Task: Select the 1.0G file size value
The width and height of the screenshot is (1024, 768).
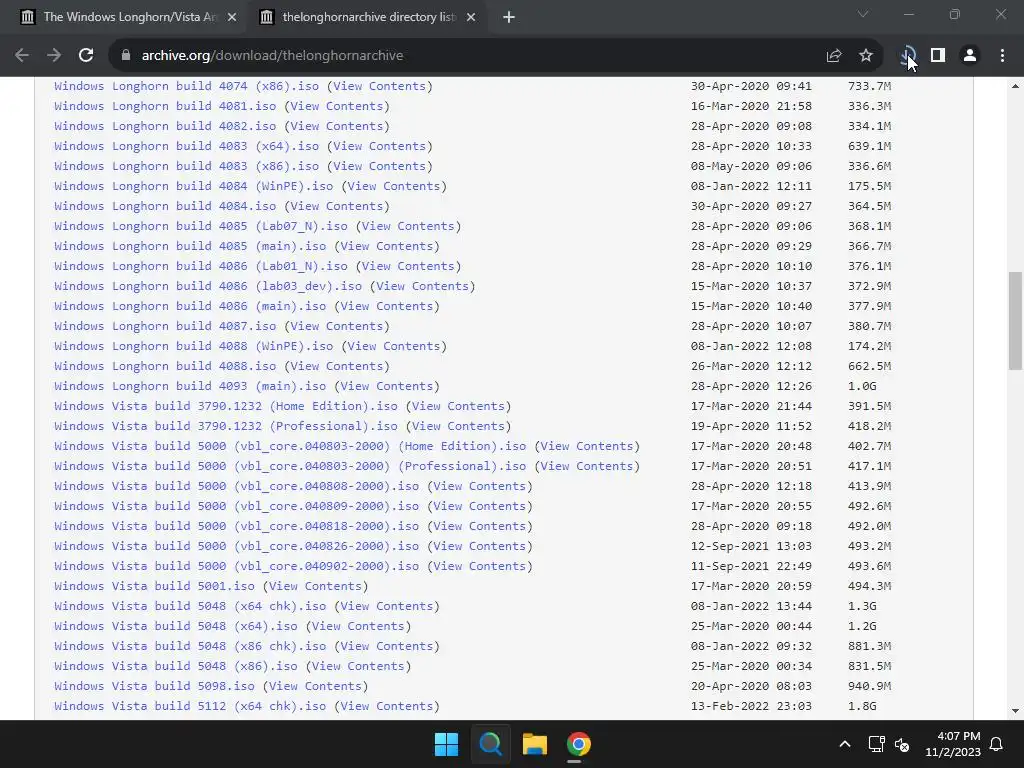Action: coord(862,386)
